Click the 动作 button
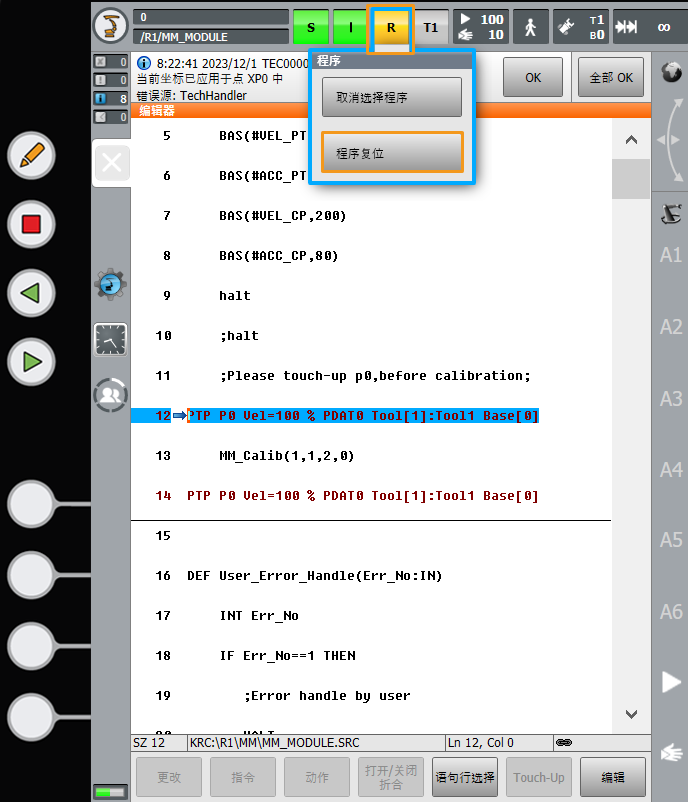 (317, 777)
